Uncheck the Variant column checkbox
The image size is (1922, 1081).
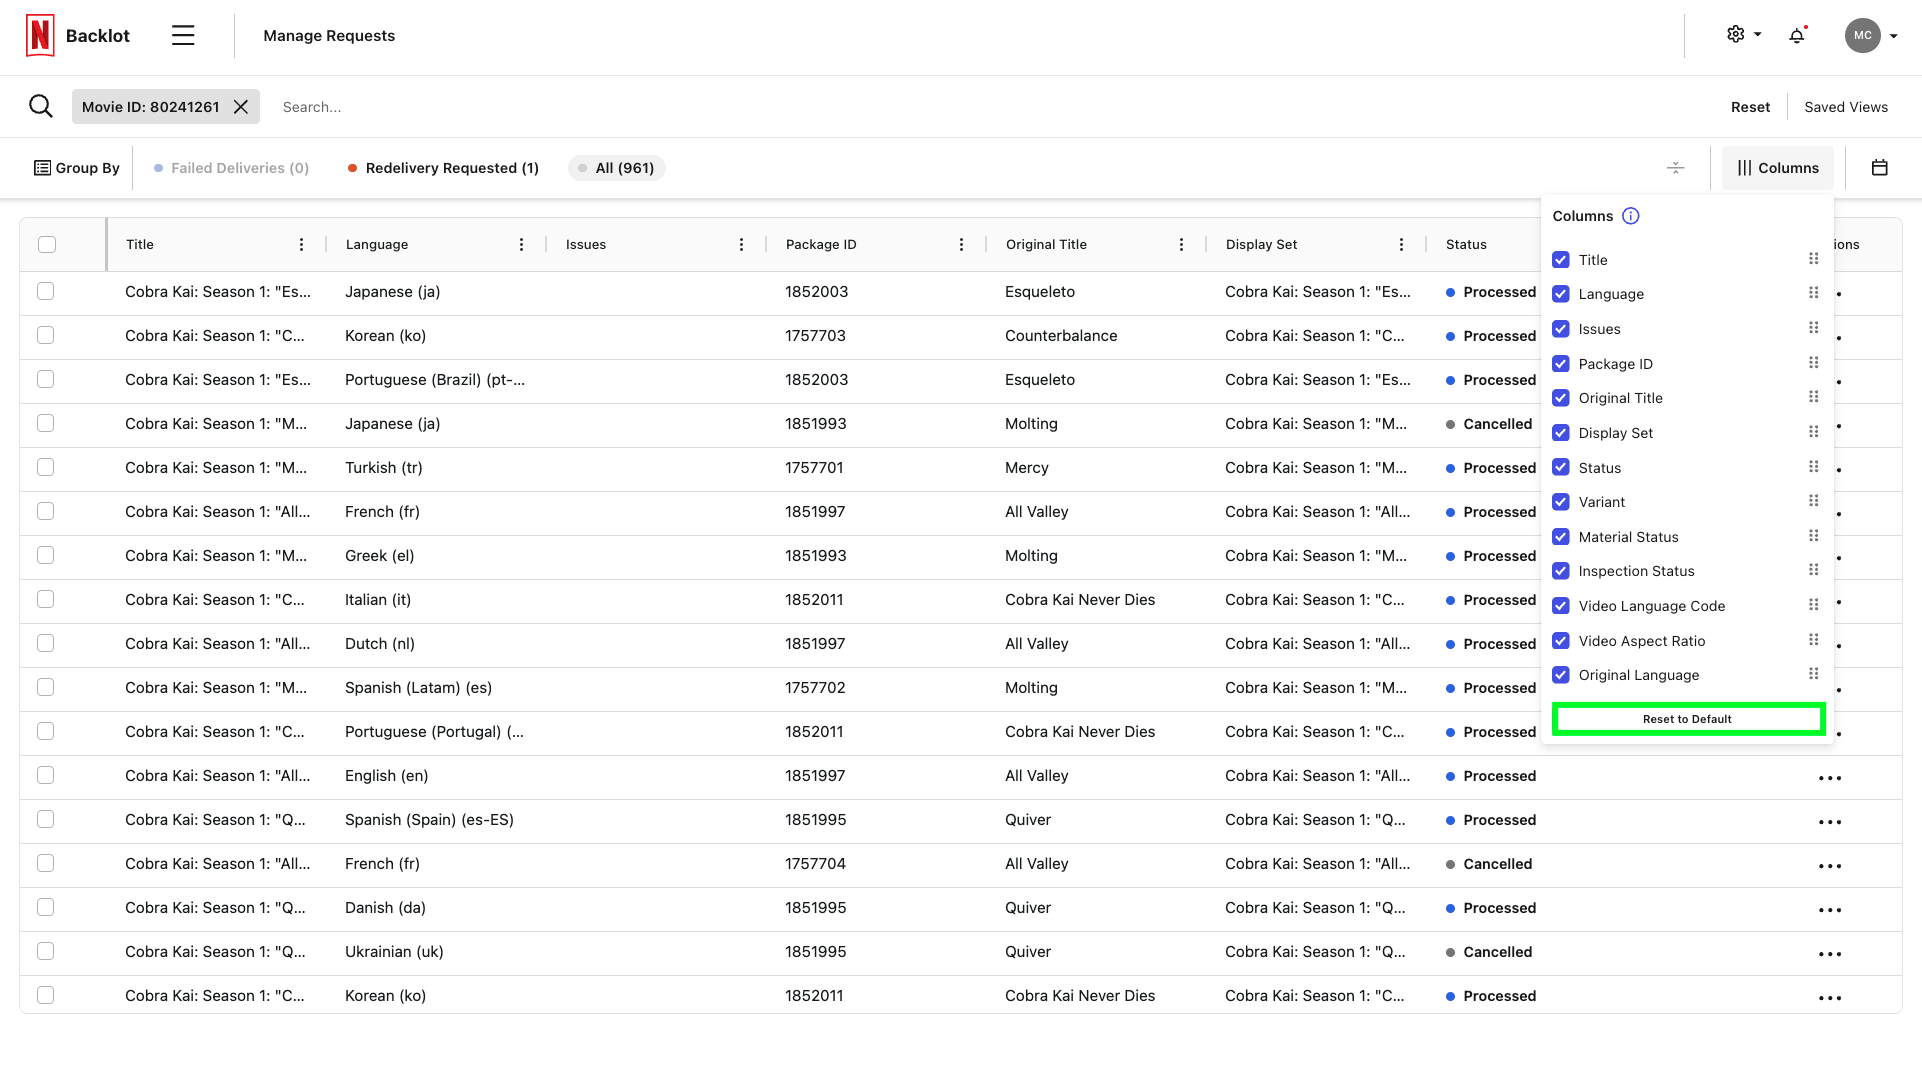tap(1560, 502)
